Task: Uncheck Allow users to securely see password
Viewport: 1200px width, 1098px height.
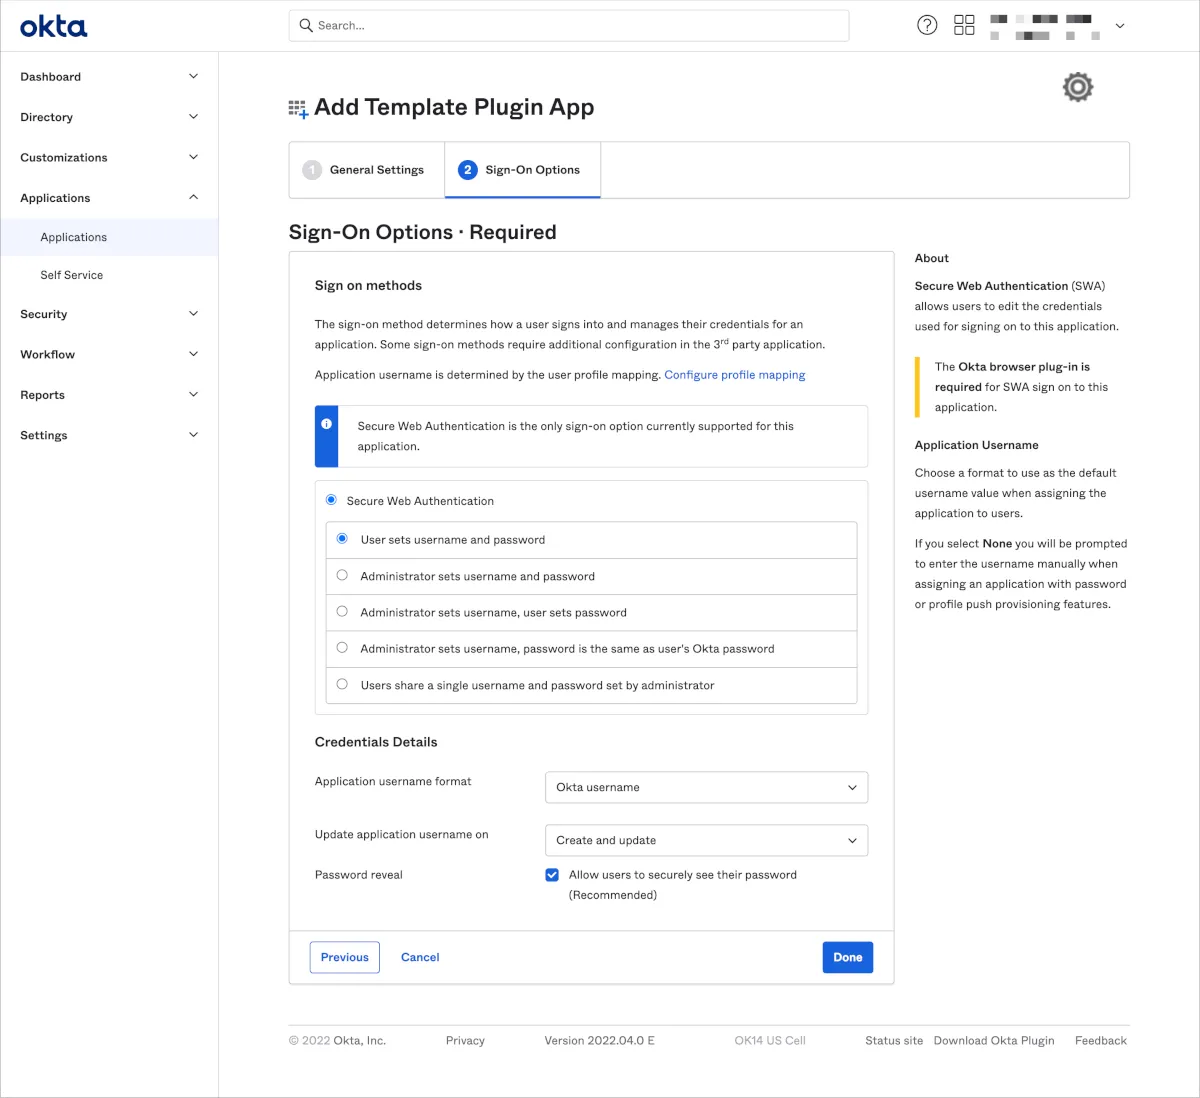Action: tap(552, 875)
